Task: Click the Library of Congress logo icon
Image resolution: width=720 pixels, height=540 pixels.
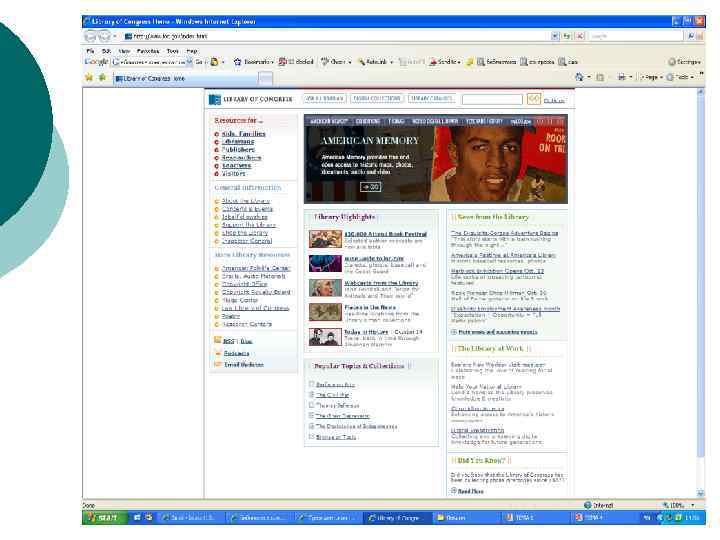Action: pyautogui.click(x=214, y=99)
